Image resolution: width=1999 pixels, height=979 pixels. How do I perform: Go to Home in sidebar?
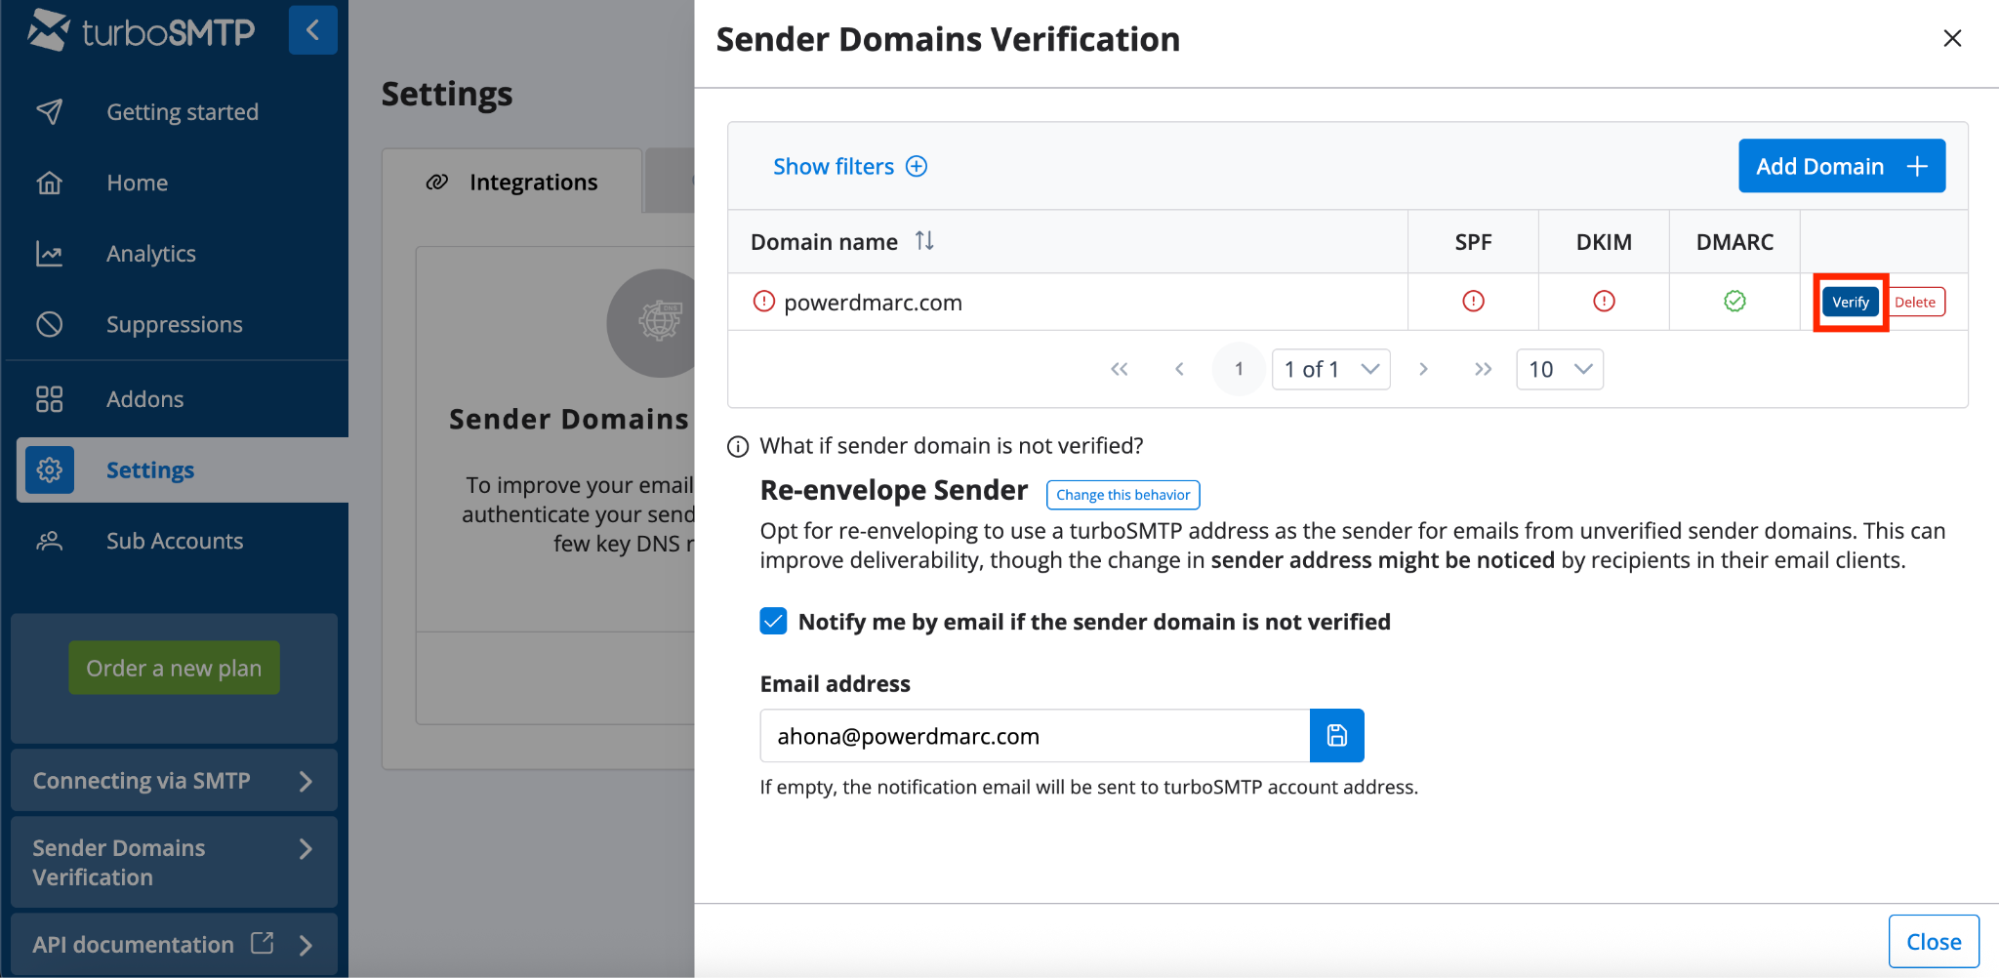pyautogui.click(x=137, y=182)
